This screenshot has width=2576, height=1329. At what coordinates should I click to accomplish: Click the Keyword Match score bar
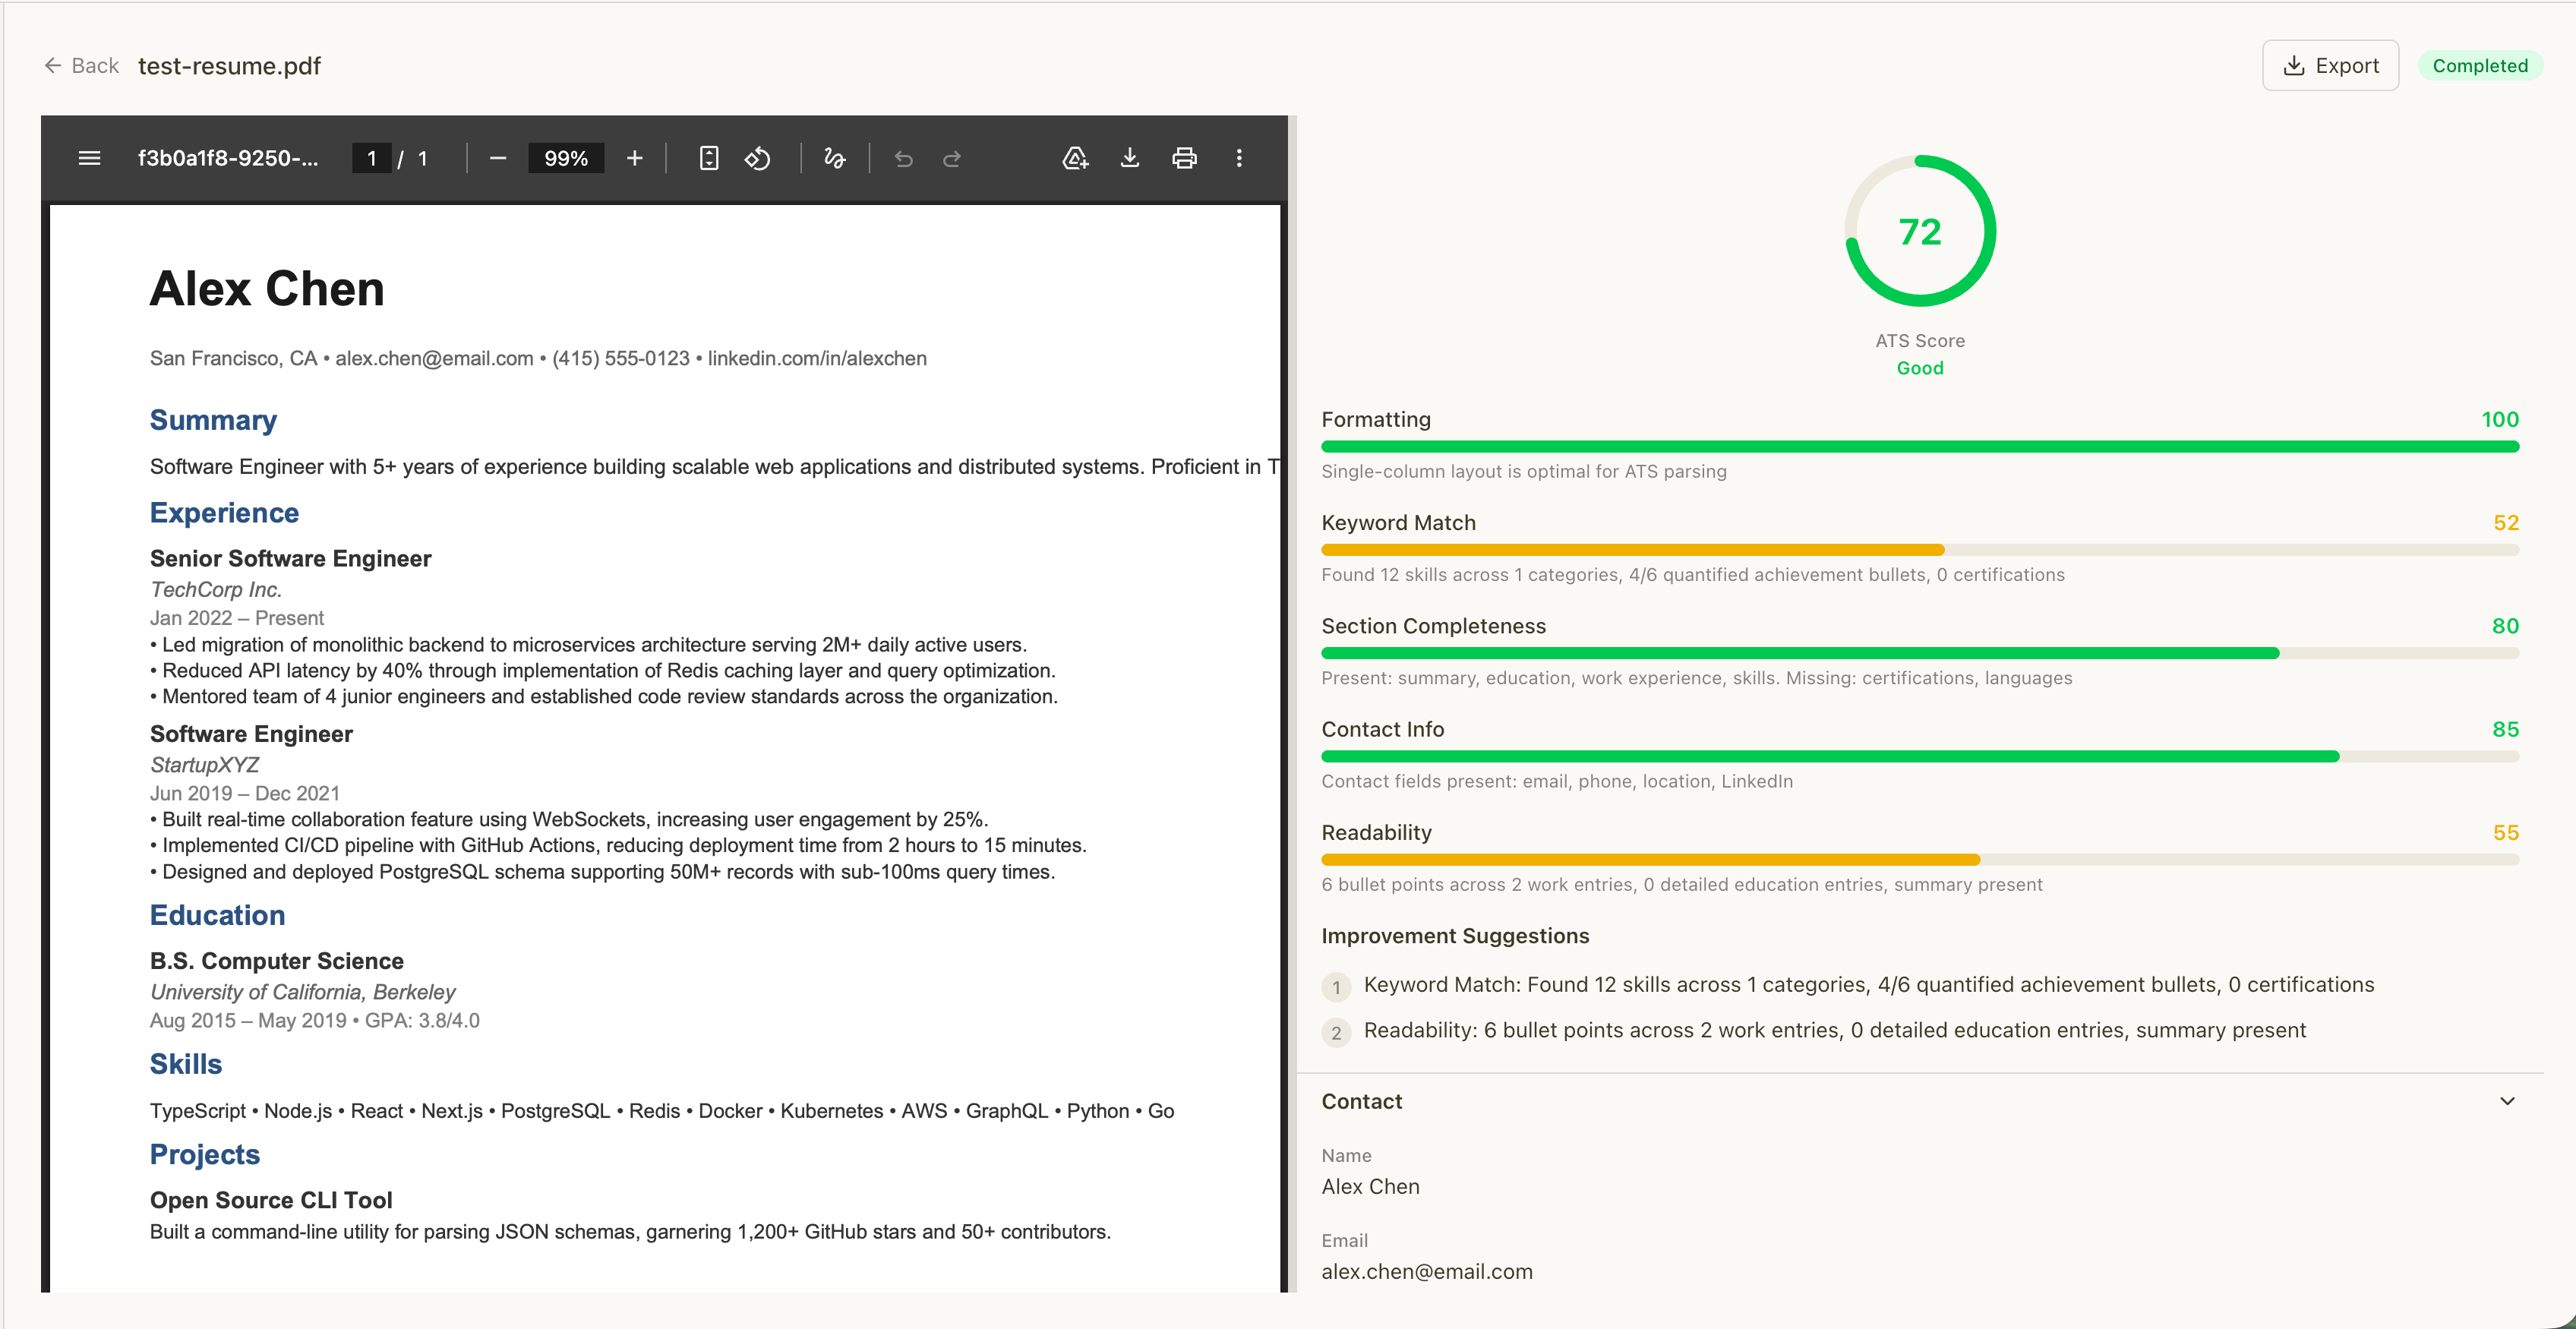pyautogui.click(x=1920, y=550)
